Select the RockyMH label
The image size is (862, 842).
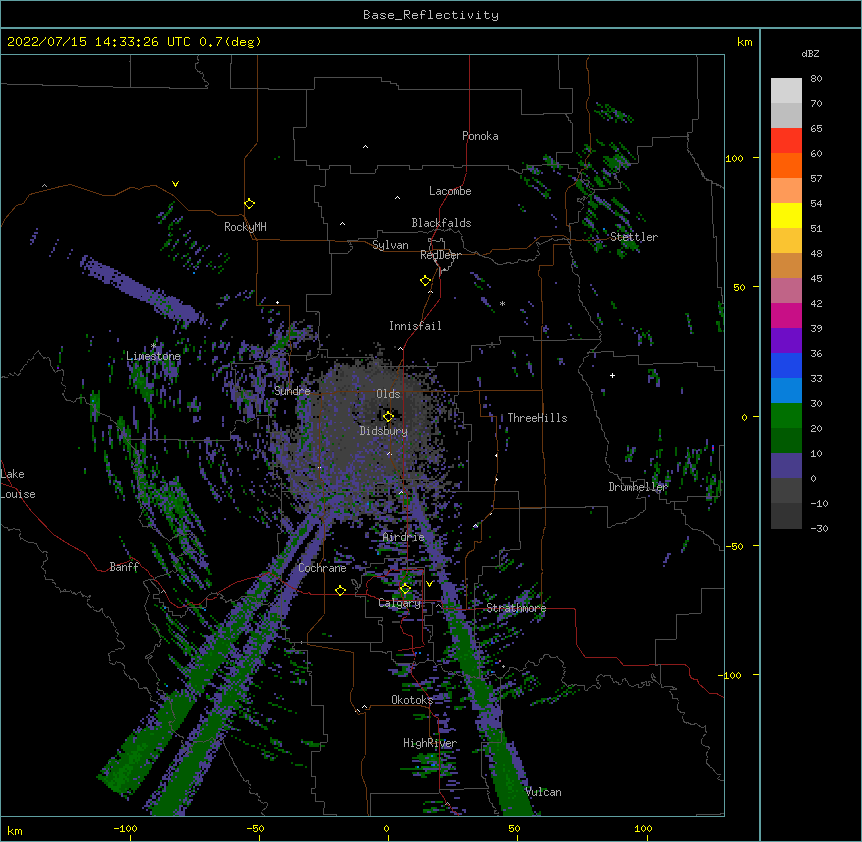pyautogui.click(x=245, y=226)
